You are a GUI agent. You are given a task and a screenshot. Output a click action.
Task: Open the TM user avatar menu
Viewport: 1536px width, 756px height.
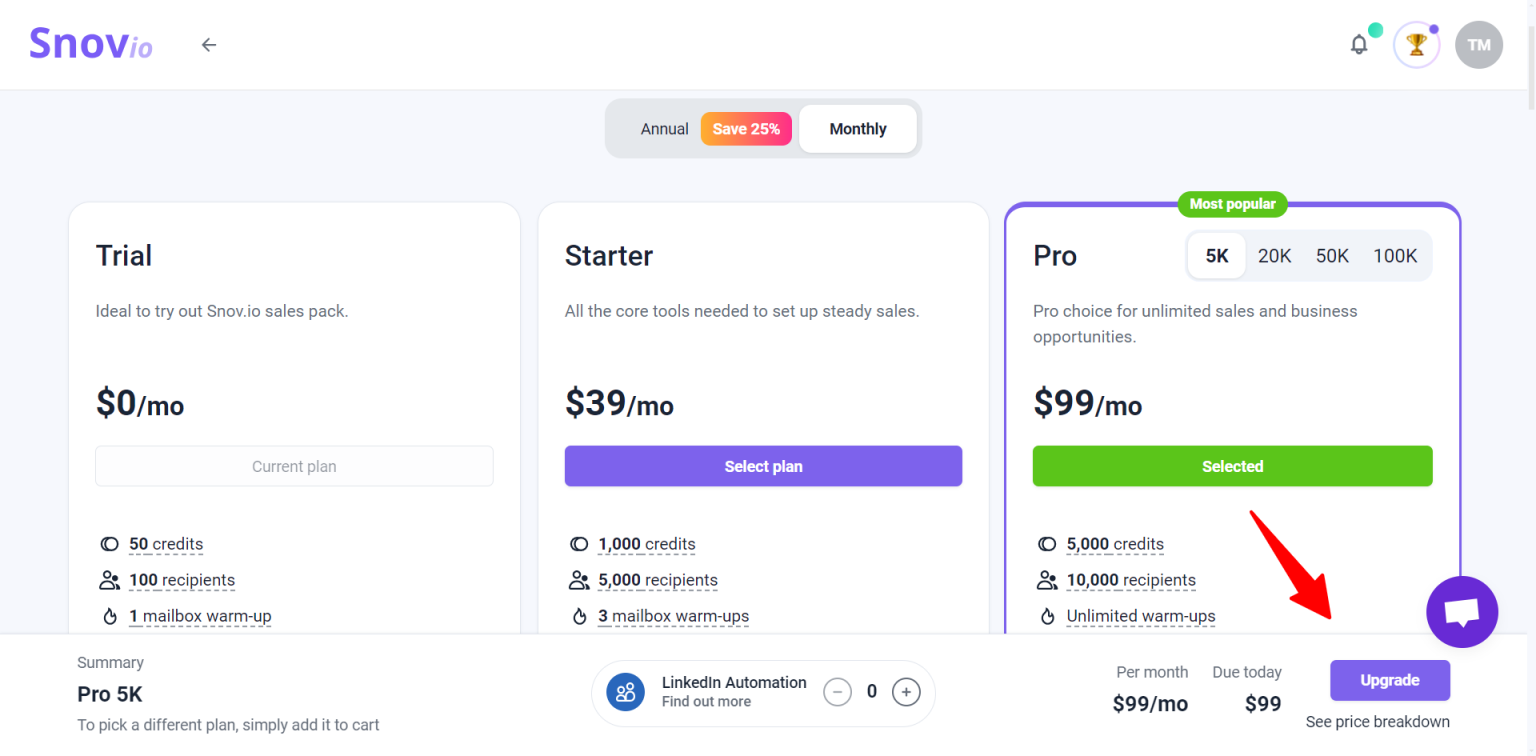click(1478, 45)
